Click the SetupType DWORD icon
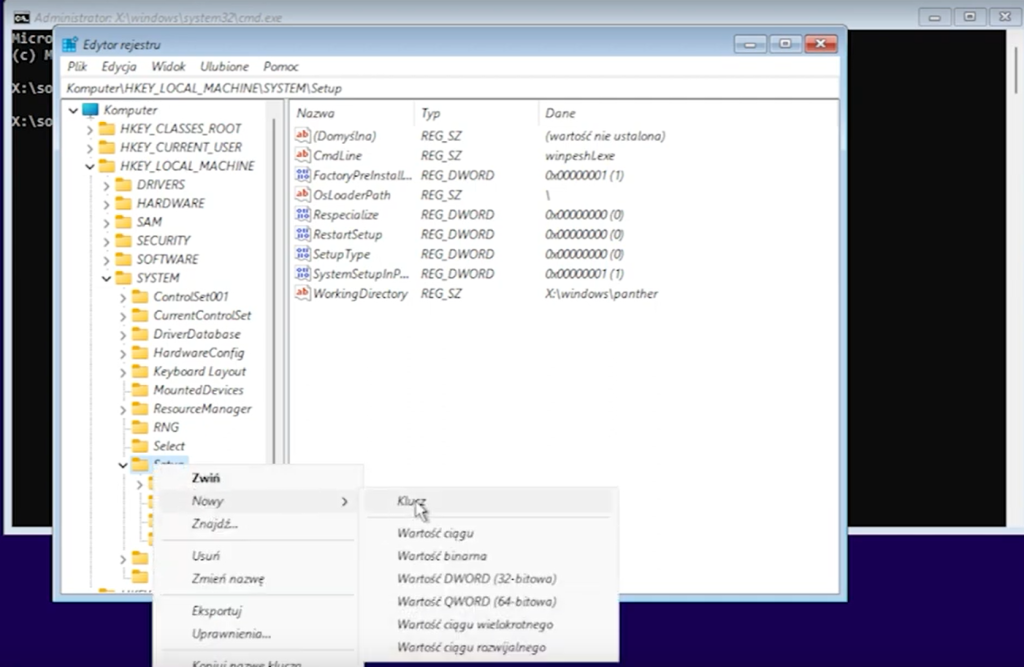This screenshot has width=1024, height=667. click(302, 253)
